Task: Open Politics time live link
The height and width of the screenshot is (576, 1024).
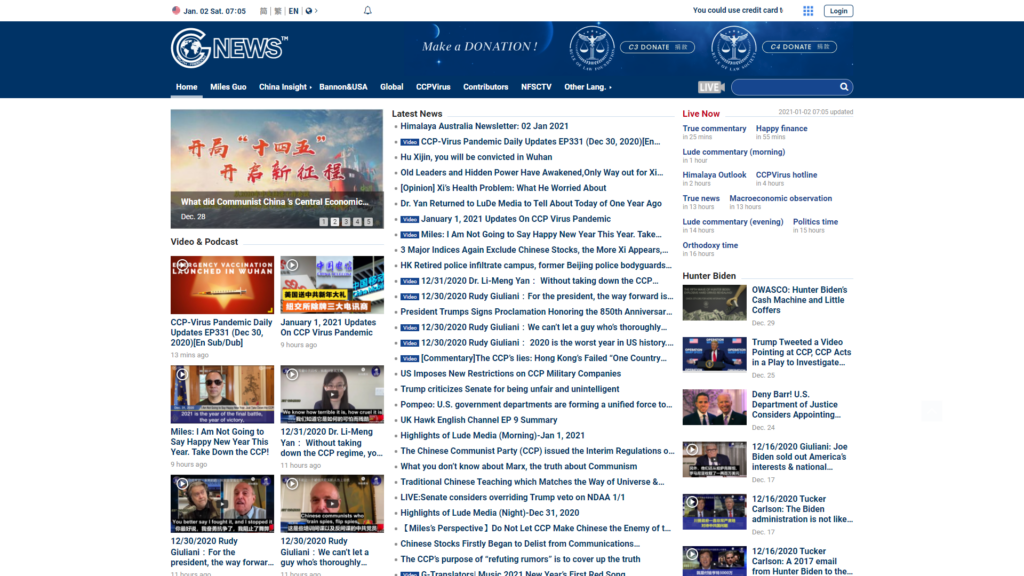Action: (815, 222)
